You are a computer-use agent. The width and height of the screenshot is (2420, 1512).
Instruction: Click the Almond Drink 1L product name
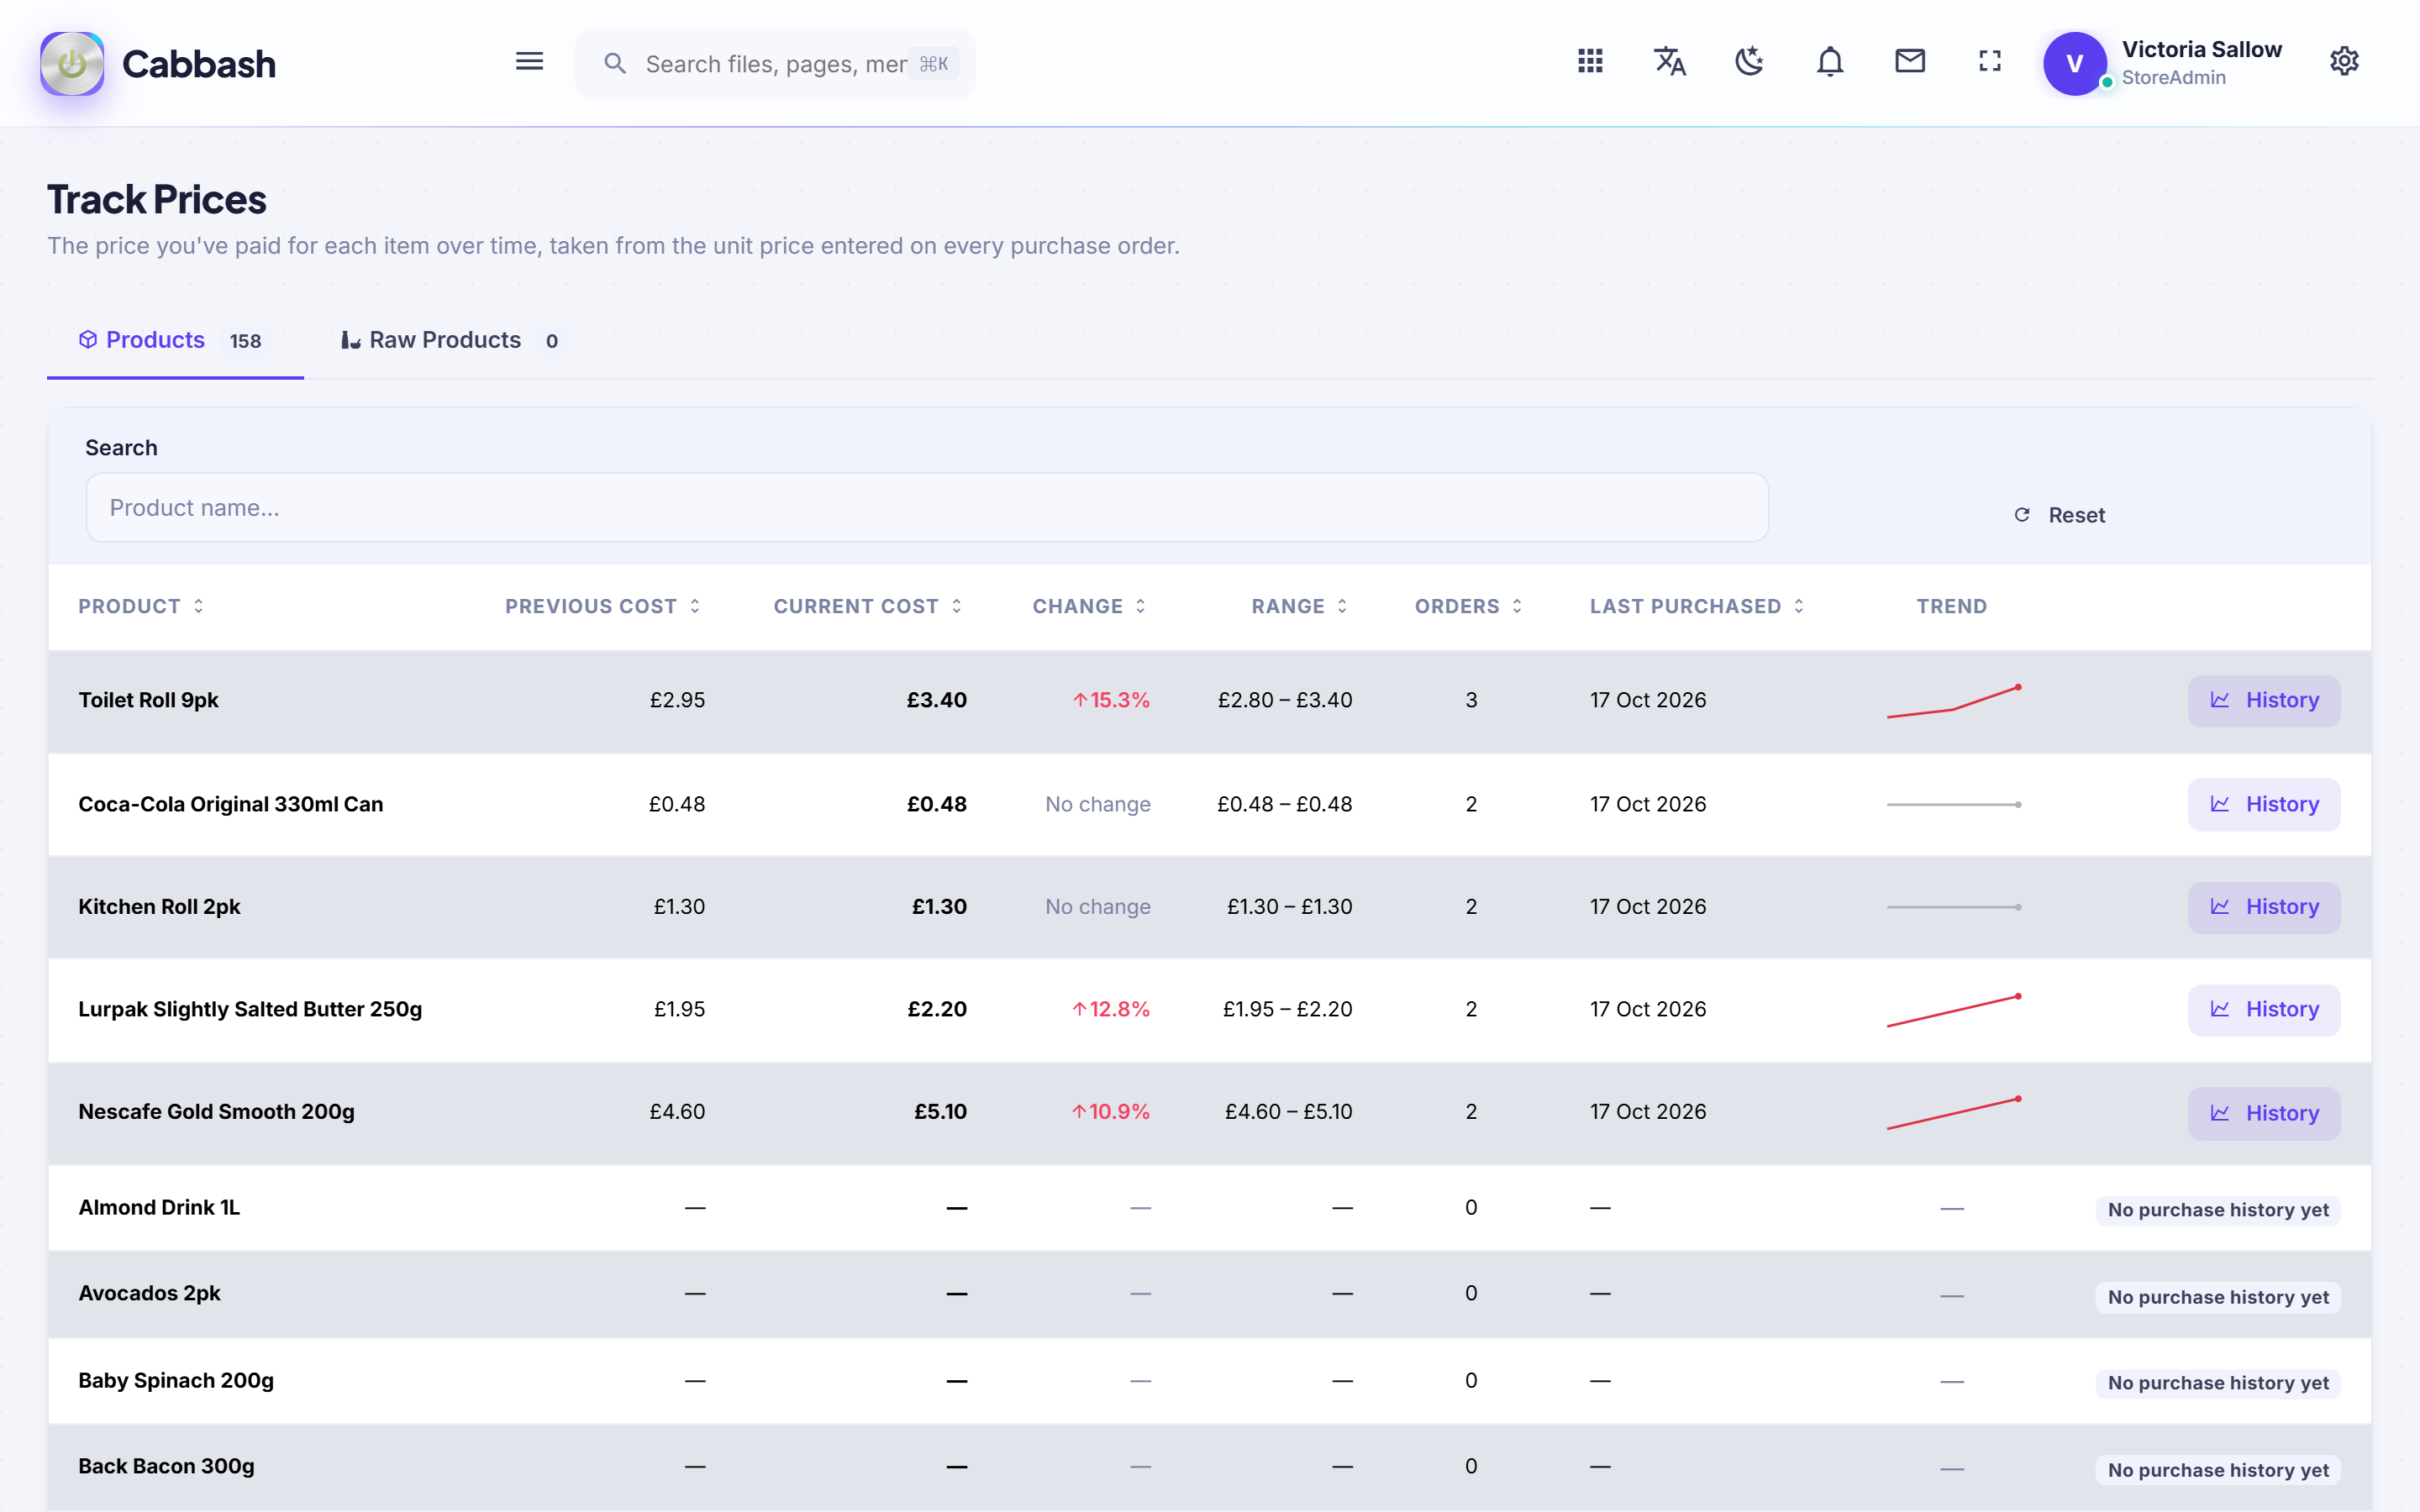159,1207
